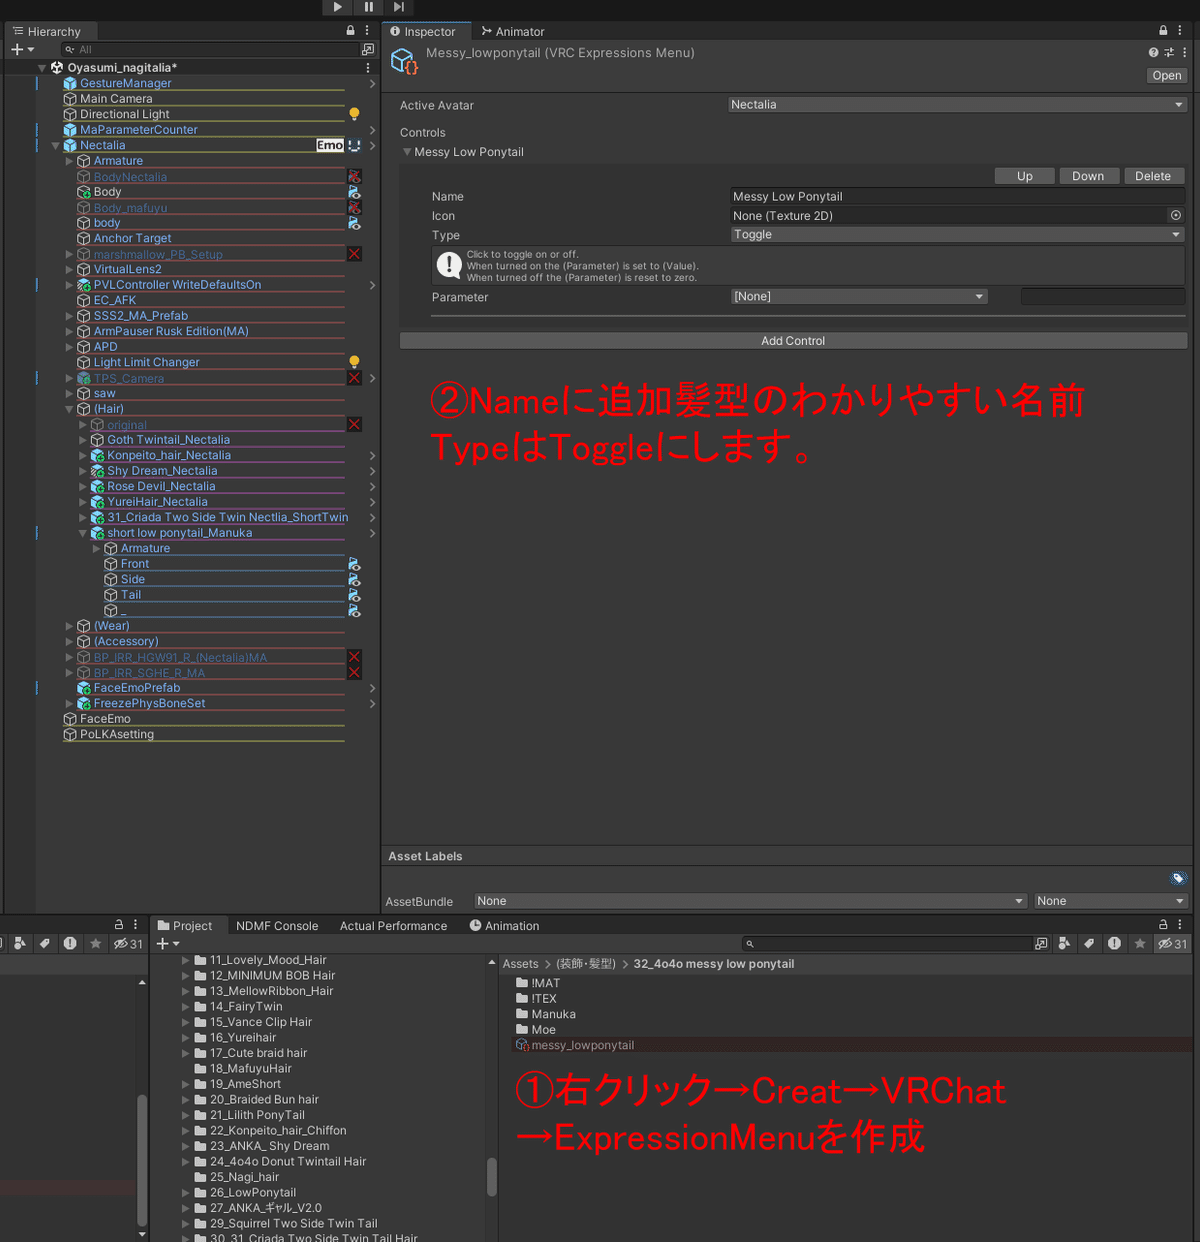The image size is (1200, 1242).
Task: Select the 19_AmeShort folder in tree
Action: point(245,1084)
